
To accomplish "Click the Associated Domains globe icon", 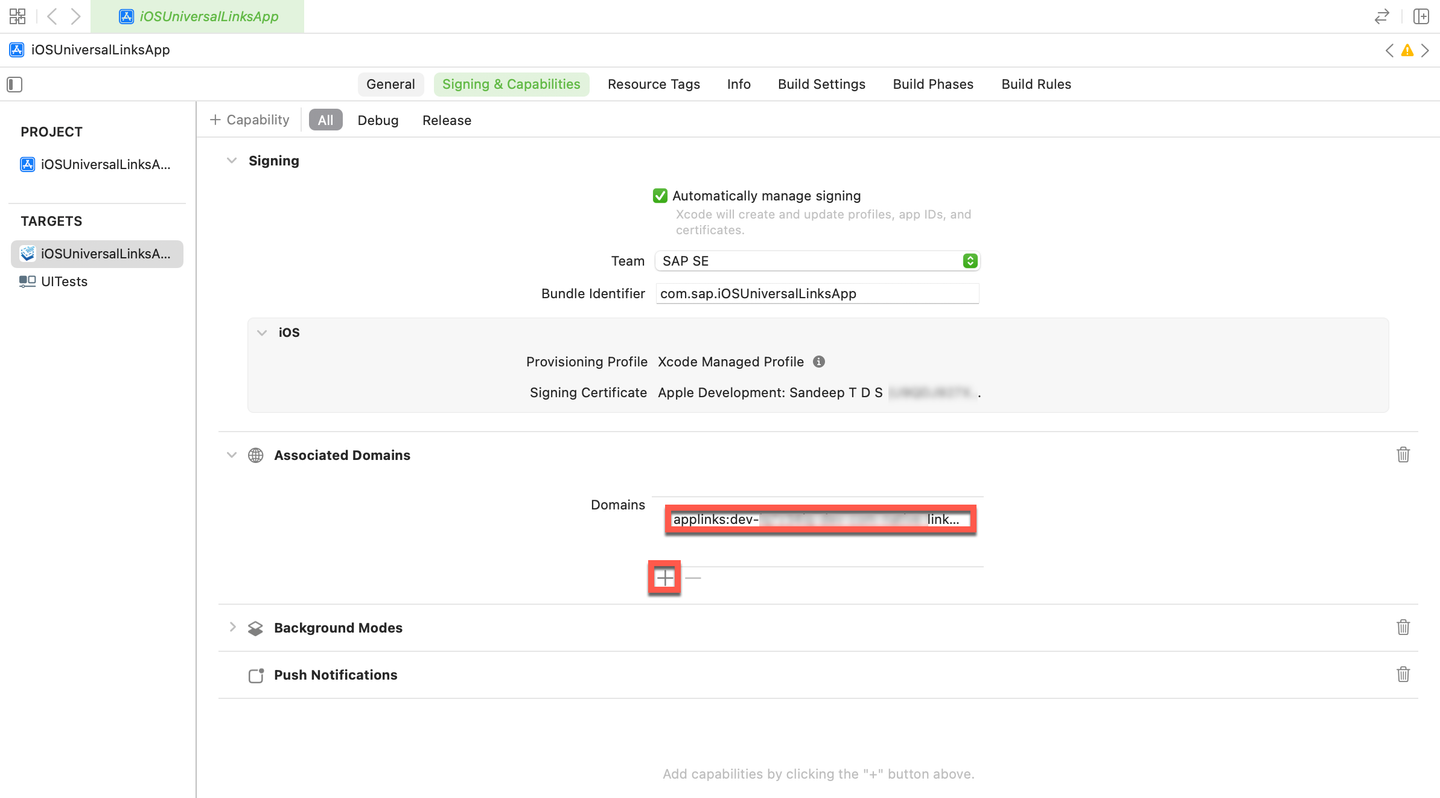I will [x=256, y=455].
